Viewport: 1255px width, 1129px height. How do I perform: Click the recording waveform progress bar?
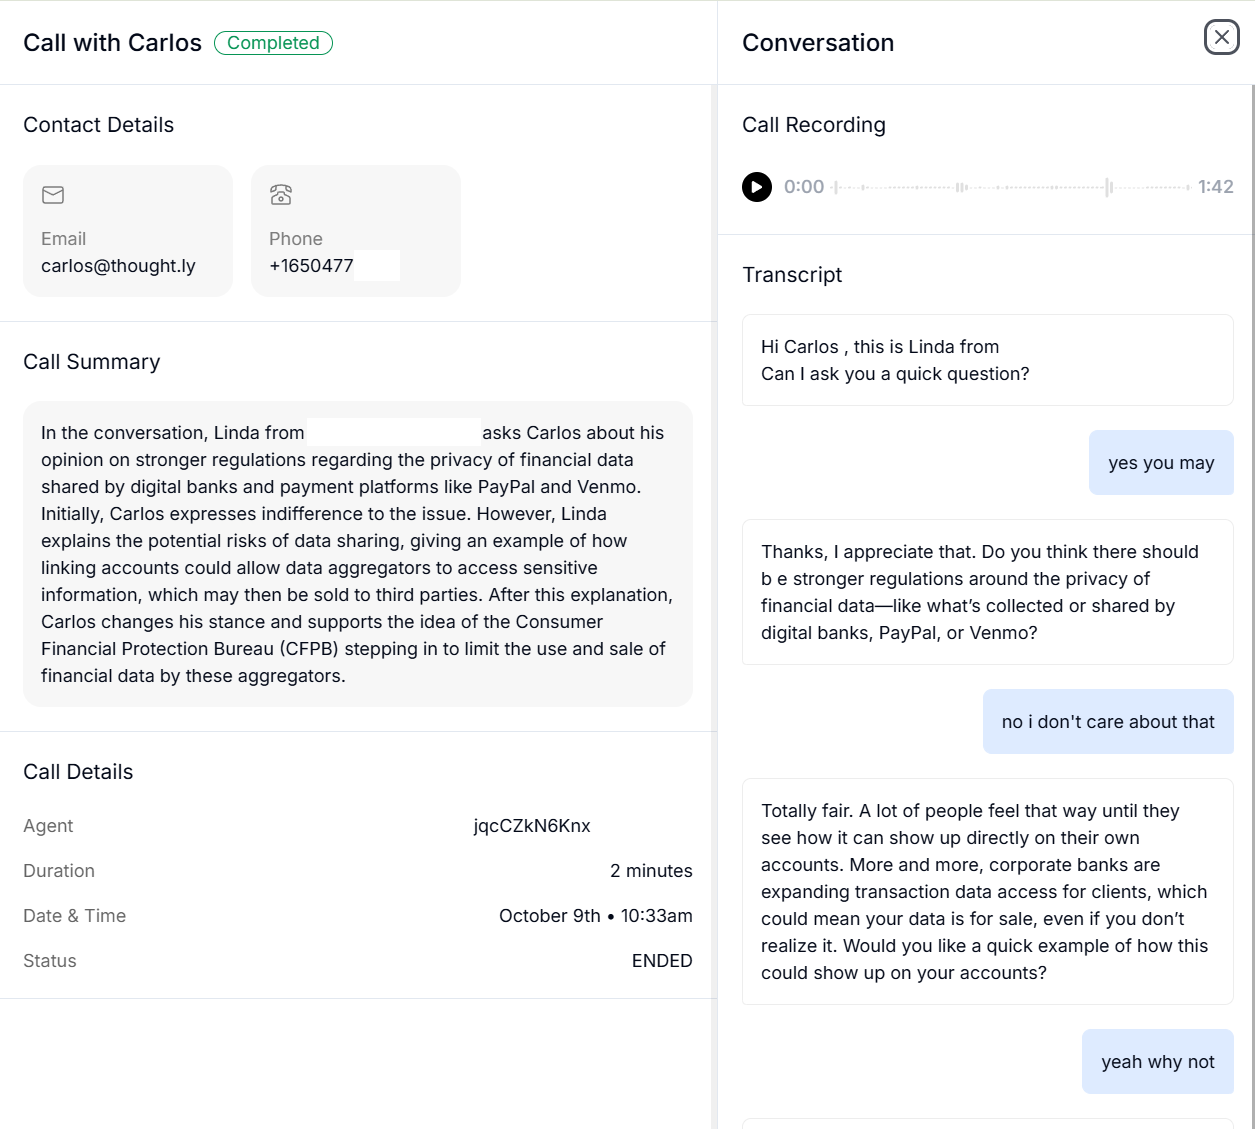1010,187
